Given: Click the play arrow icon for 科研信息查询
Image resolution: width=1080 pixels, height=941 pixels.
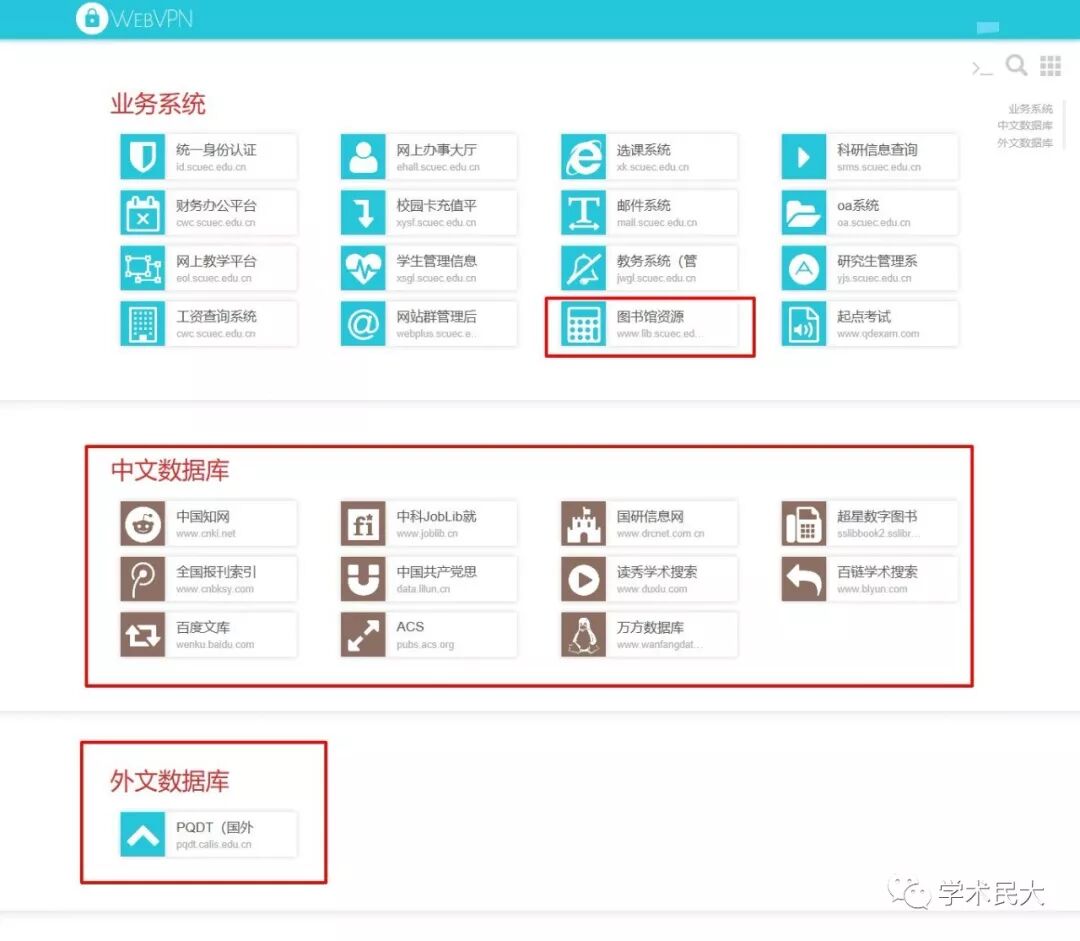Looking at the screenshot, I should pos(804,156).
